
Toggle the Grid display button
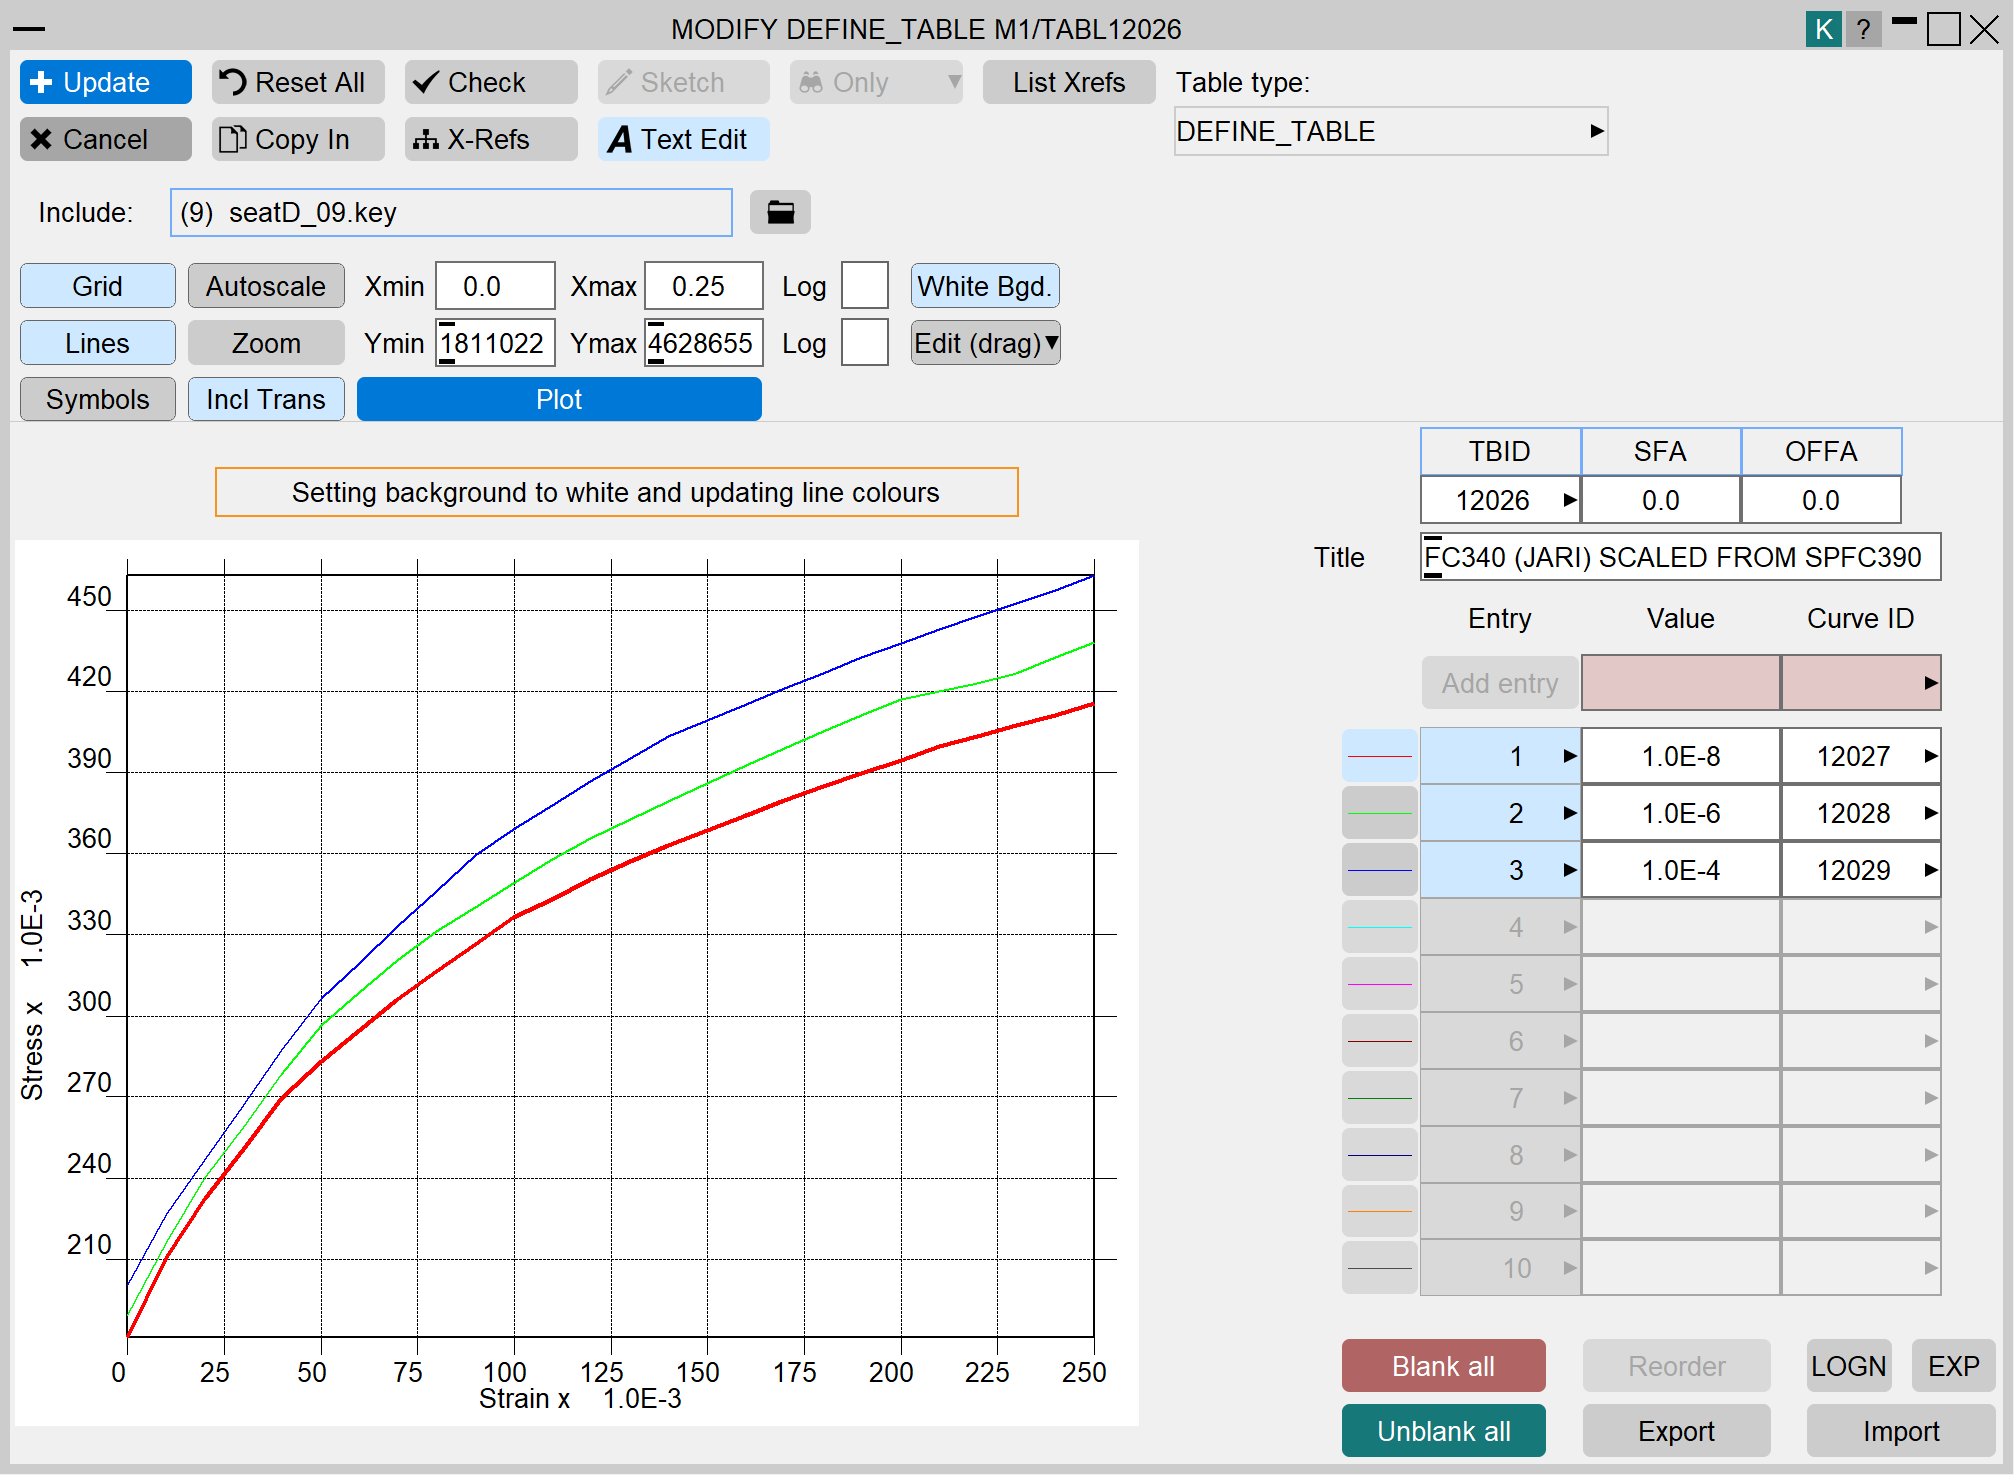(97, 286)
